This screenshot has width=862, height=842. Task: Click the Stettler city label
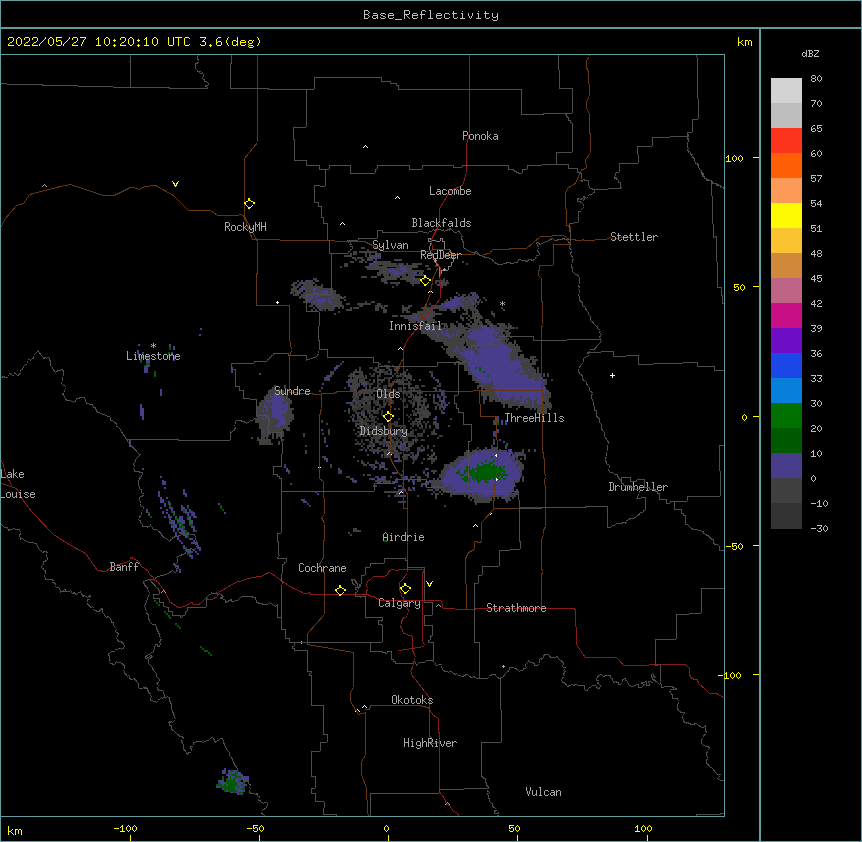pyautogui.click(x=634, y=237)
